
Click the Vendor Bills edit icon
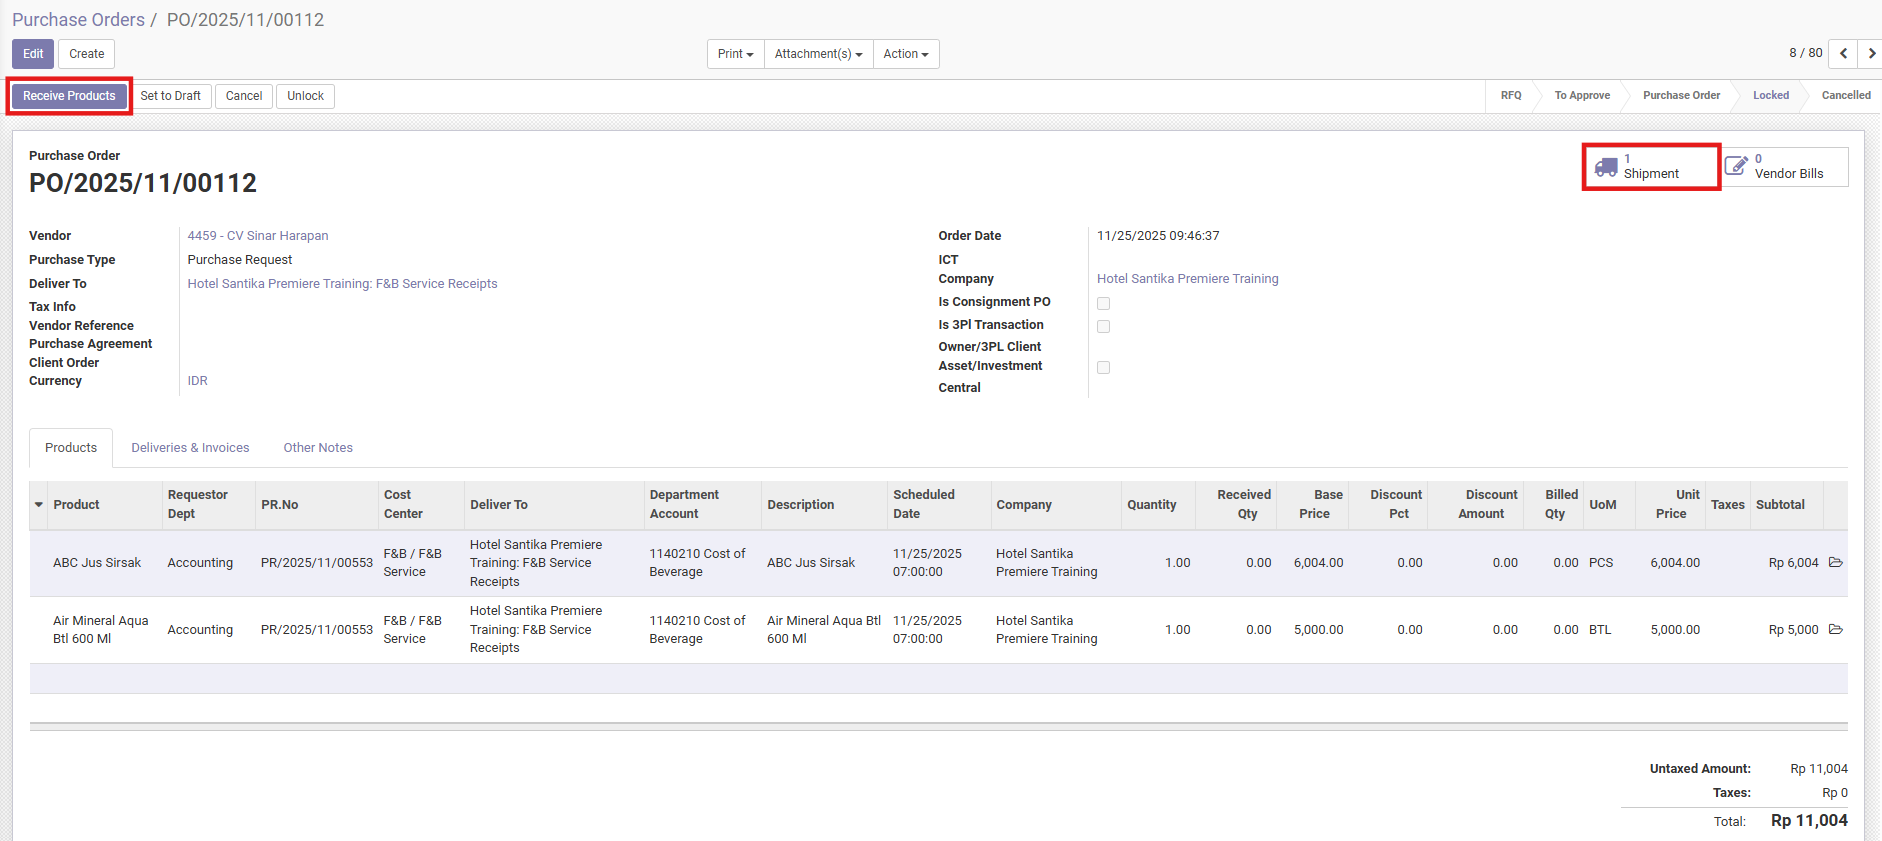point(1736,166)
